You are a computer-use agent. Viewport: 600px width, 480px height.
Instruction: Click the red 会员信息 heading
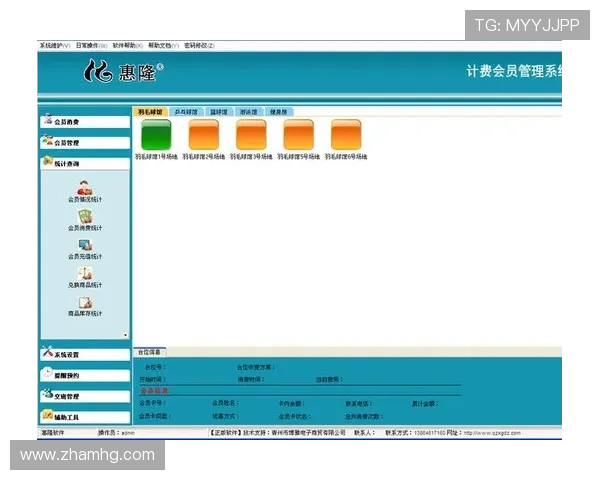click(x=154, y=391)
